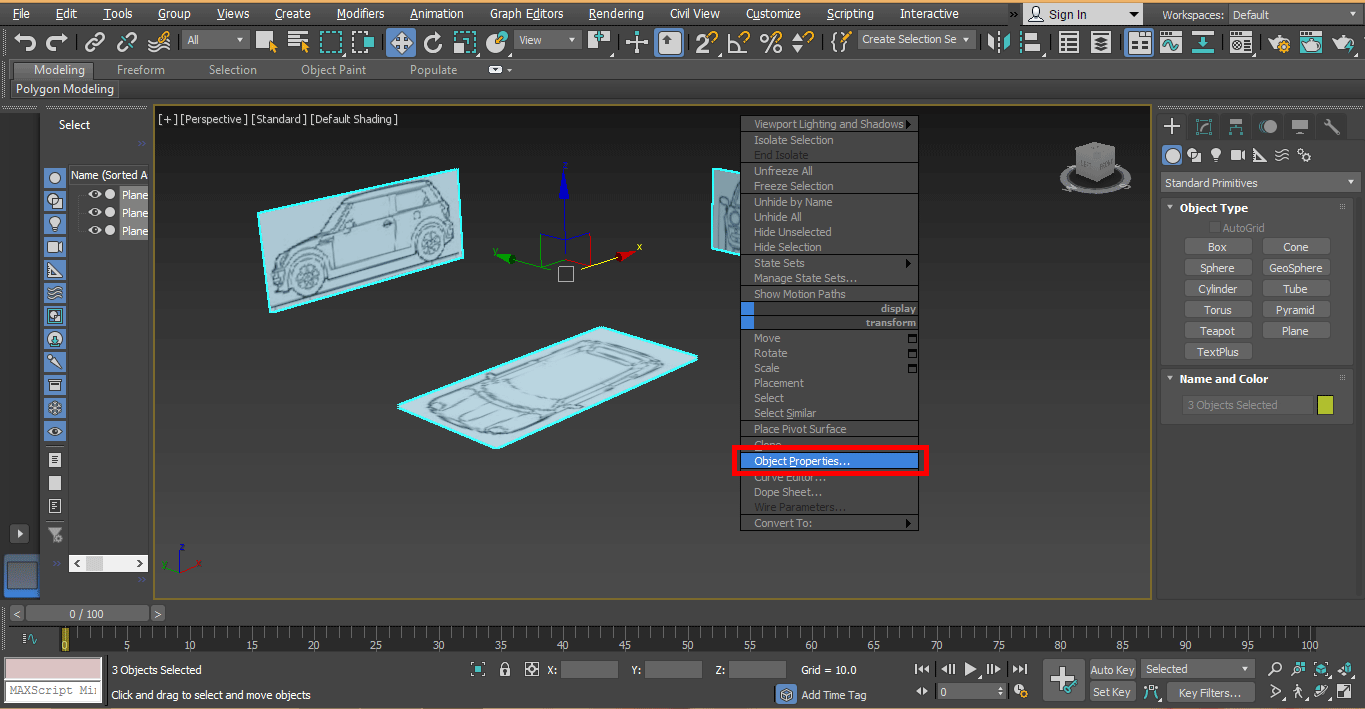Image resolution: width=1365 pixels, height=709 pixels.
Task: Click the object color swatch
Action: pyautogui.click(x=1325, y=404)
